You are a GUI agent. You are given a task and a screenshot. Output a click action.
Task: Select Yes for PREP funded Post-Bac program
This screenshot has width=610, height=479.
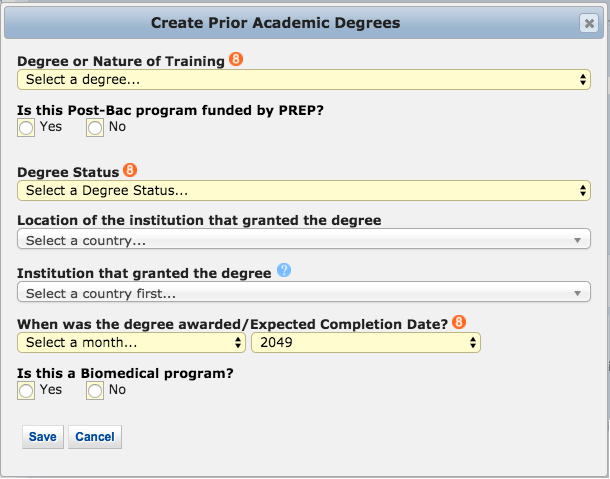pos(26,128)
